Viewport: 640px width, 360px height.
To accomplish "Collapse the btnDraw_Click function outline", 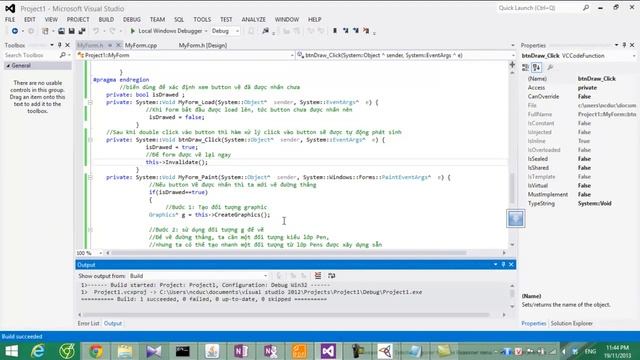I will click(x=90, y=140).
